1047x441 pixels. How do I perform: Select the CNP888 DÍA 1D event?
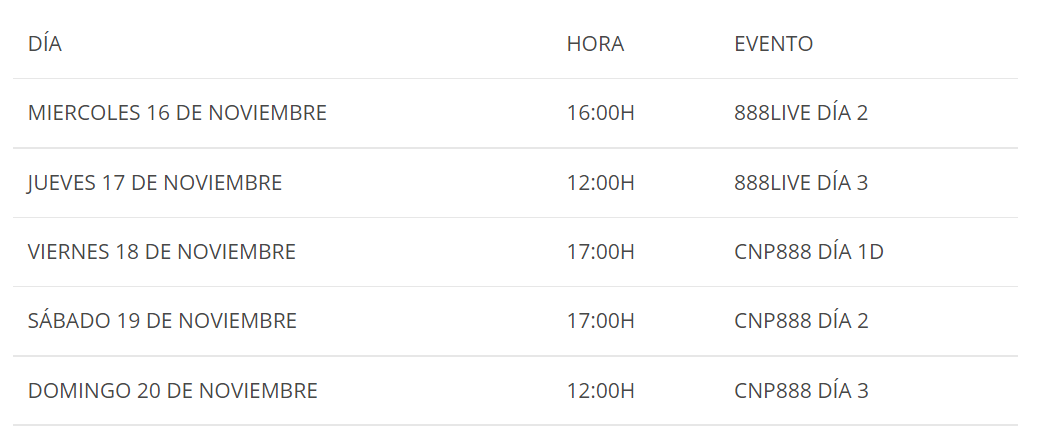pyautogui.click(x=809, y=252)
